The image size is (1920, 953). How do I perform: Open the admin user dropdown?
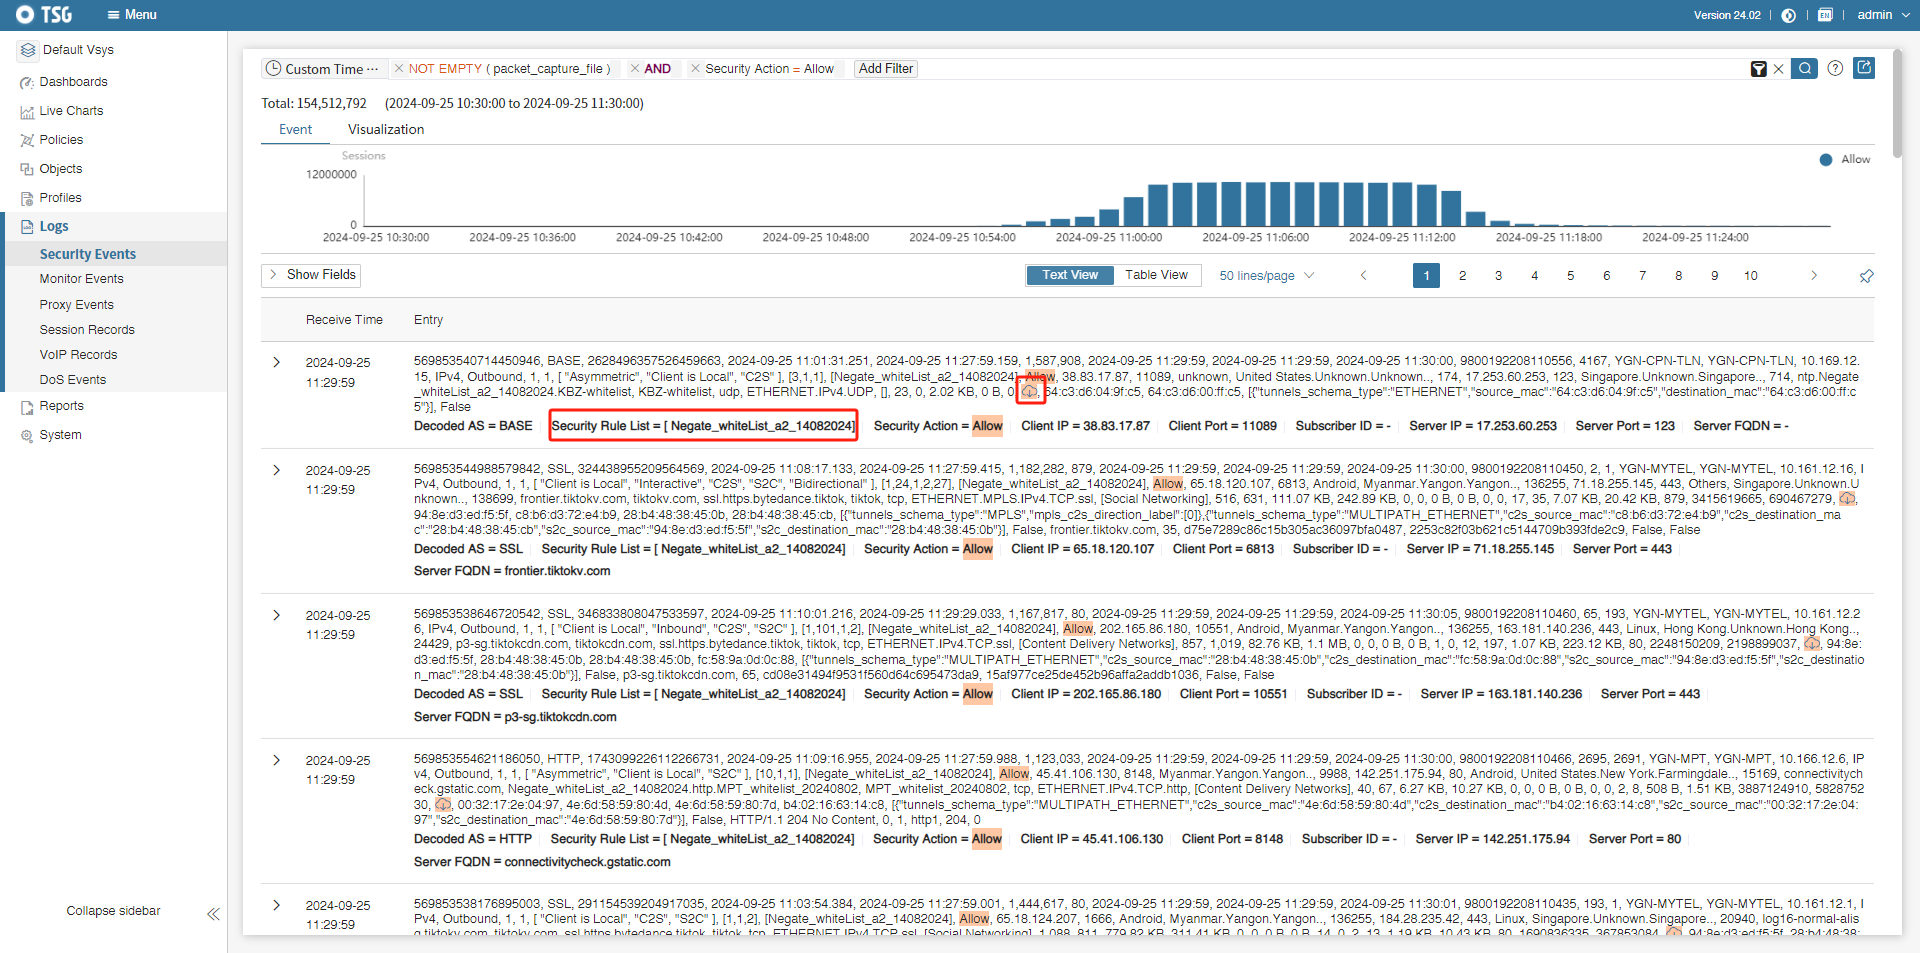[1883, 15]
